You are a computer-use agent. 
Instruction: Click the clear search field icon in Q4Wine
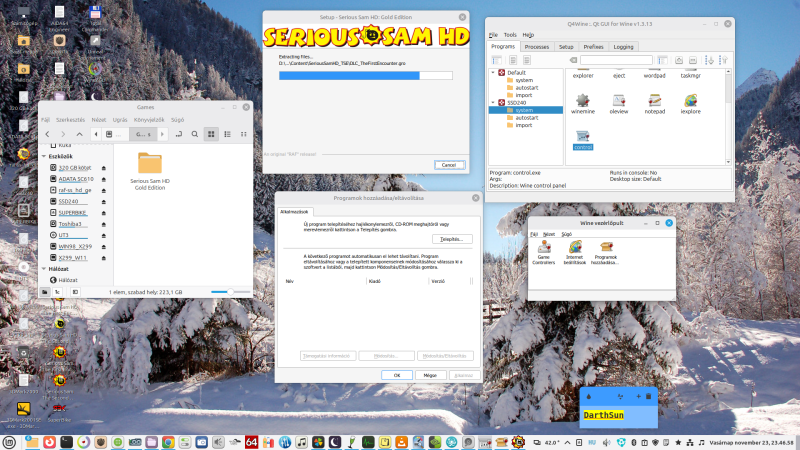573,60
